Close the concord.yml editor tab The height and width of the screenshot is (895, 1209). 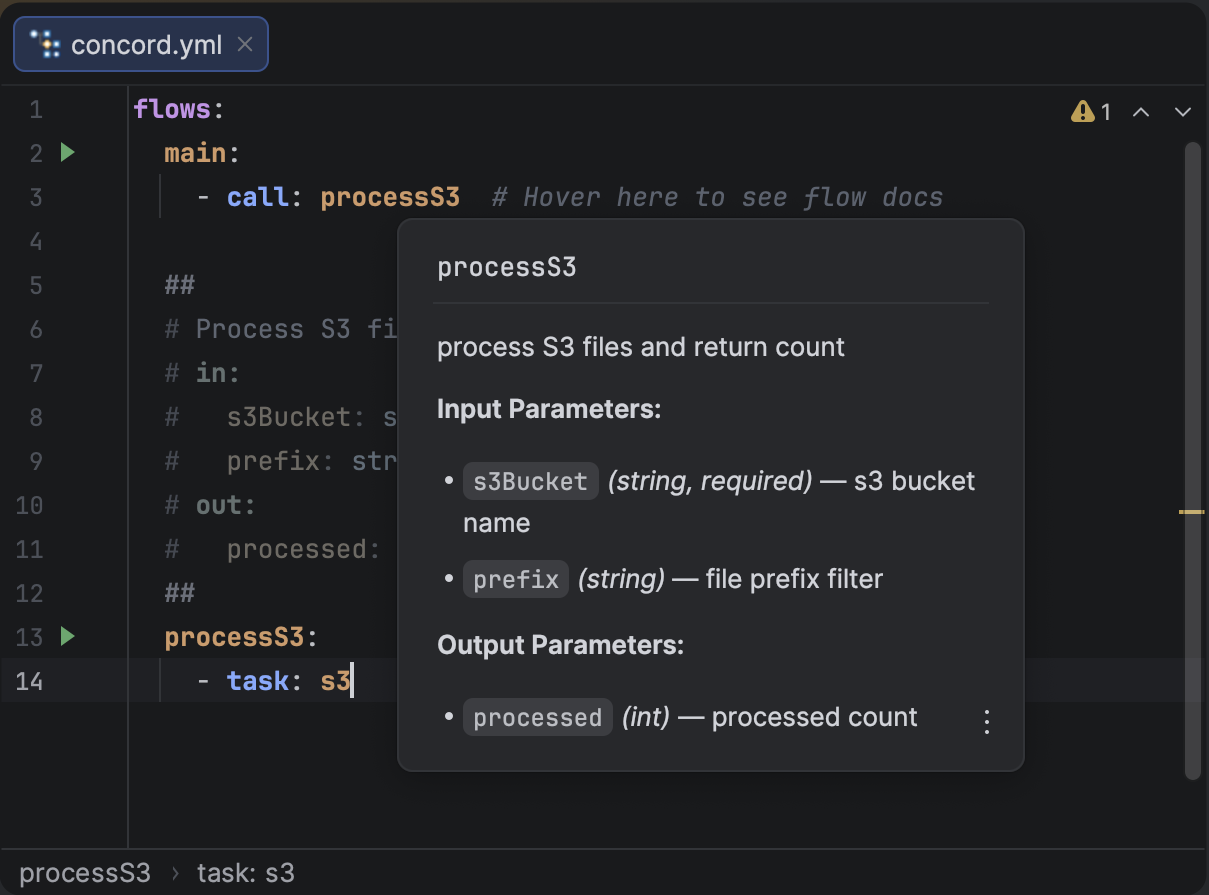[x=245, y=45]
